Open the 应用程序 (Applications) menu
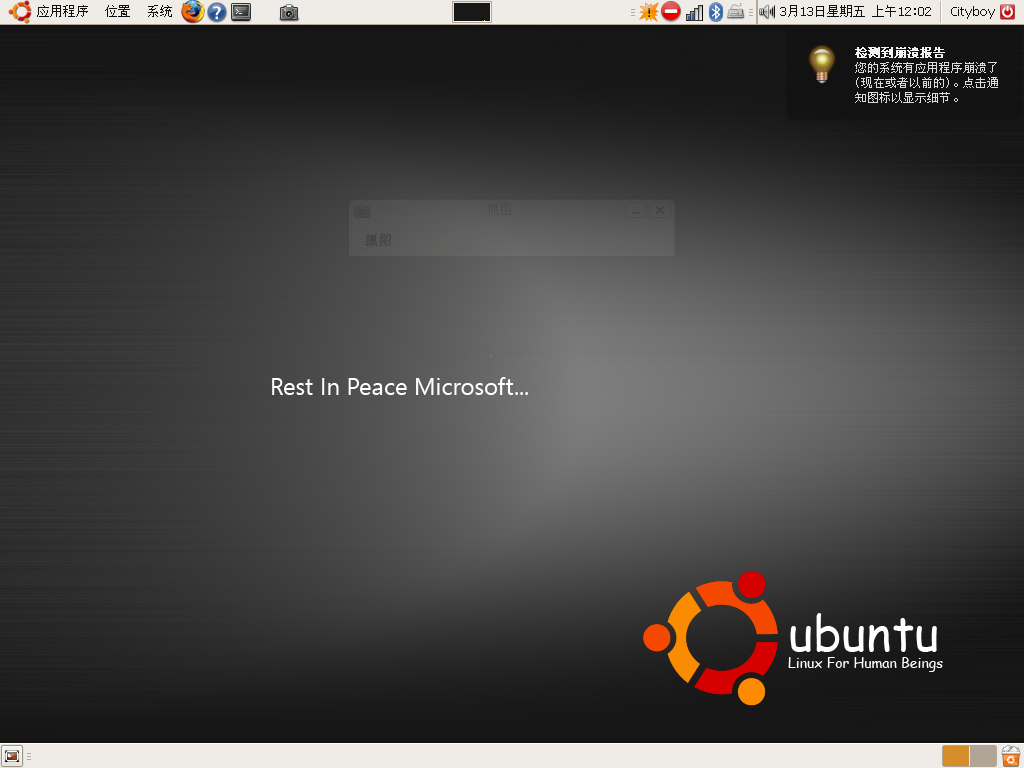The image size is (1024, 768). pyautogui.click(x=62, y=12)
